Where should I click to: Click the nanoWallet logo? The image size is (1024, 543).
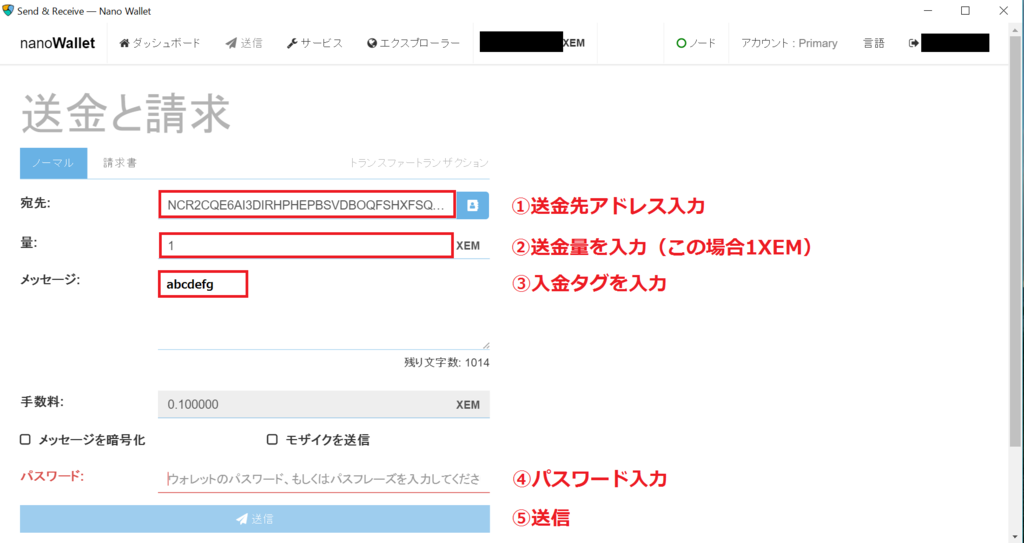tap(57, 43)
